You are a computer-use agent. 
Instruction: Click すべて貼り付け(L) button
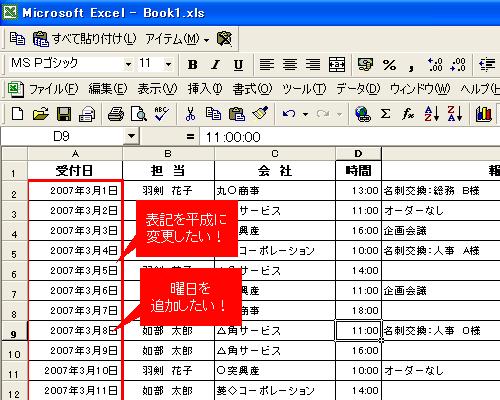[85, 39]
